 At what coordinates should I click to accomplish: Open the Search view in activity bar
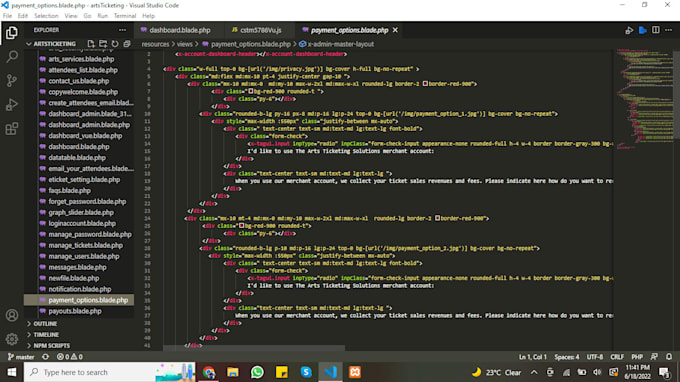coord(12,56)
